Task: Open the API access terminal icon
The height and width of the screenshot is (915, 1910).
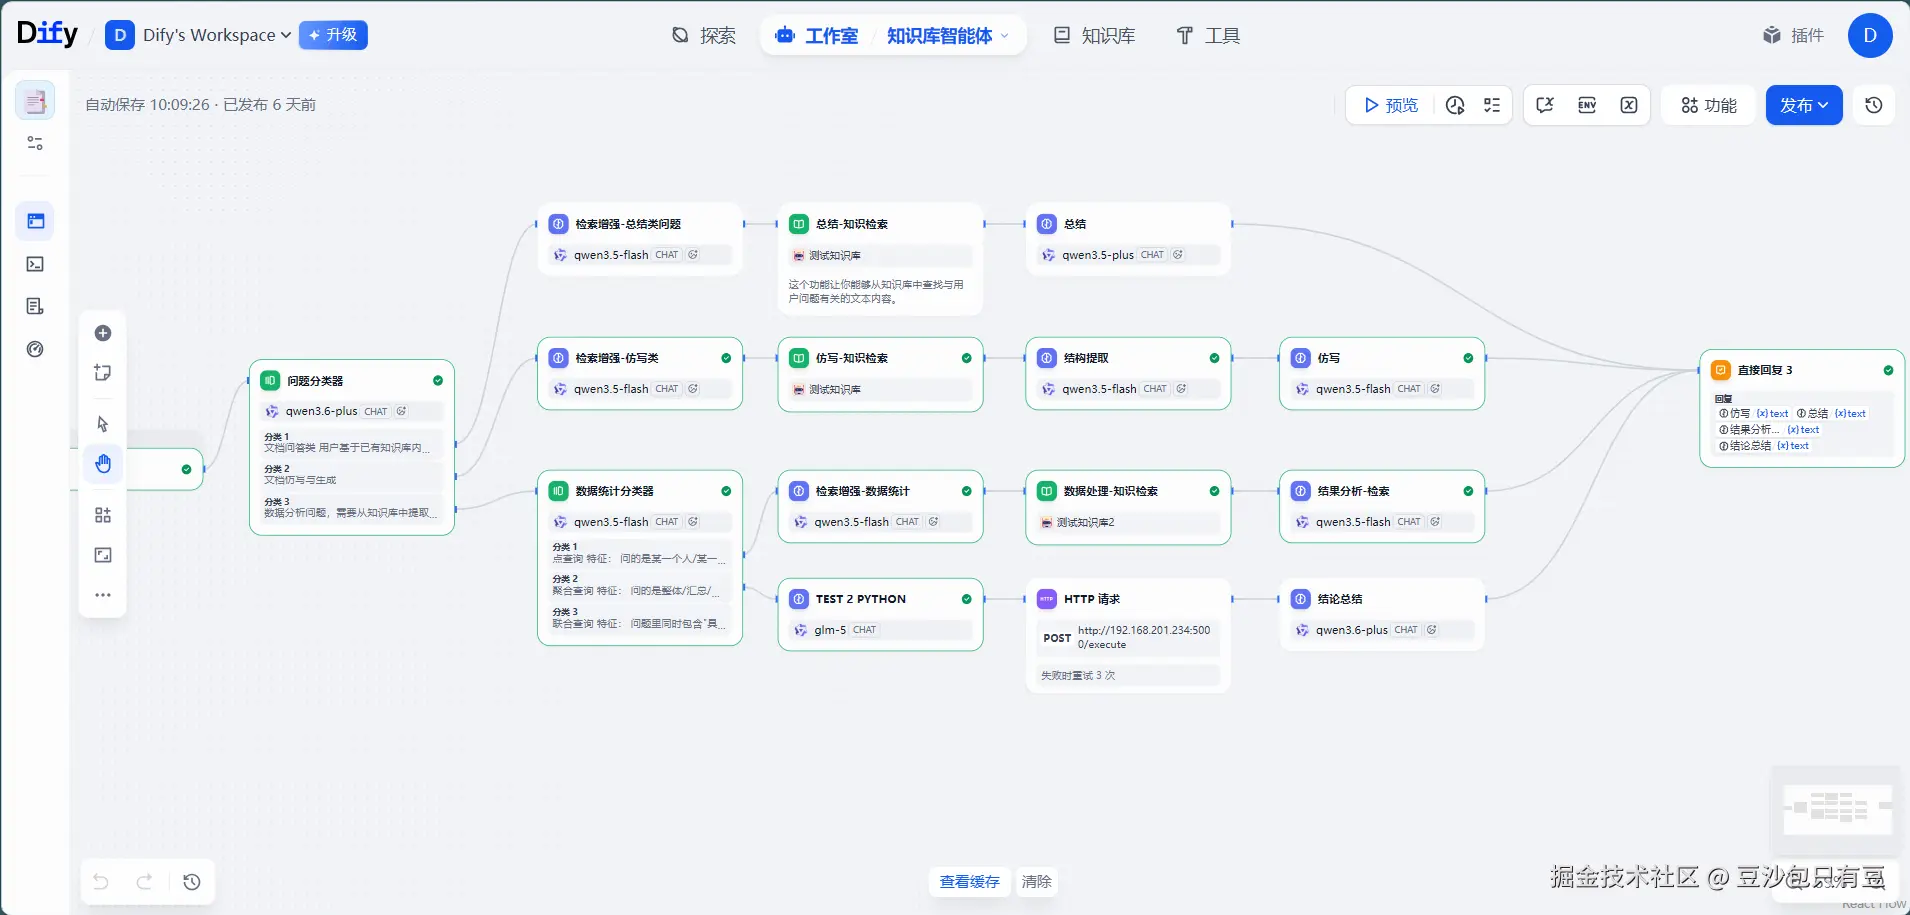Action: tap(35, 264)
